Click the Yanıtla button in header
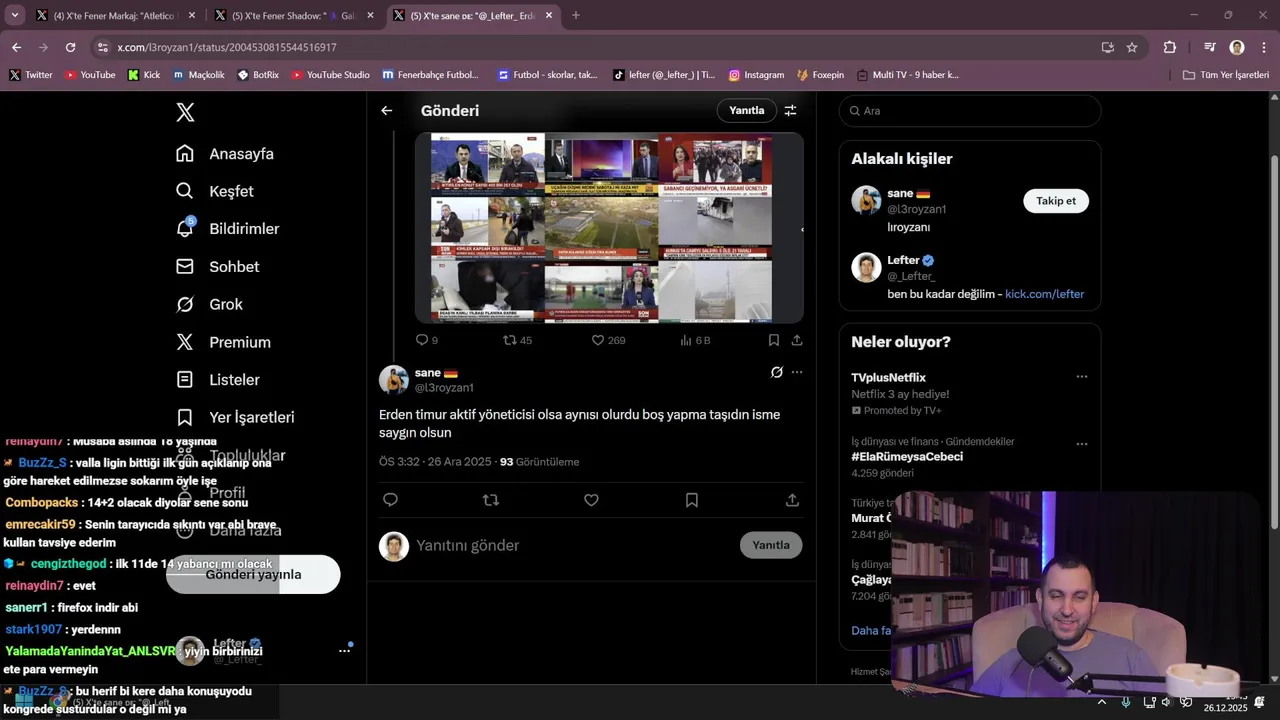The height and width of the screenshot is (720, 1280). [746, 111]
